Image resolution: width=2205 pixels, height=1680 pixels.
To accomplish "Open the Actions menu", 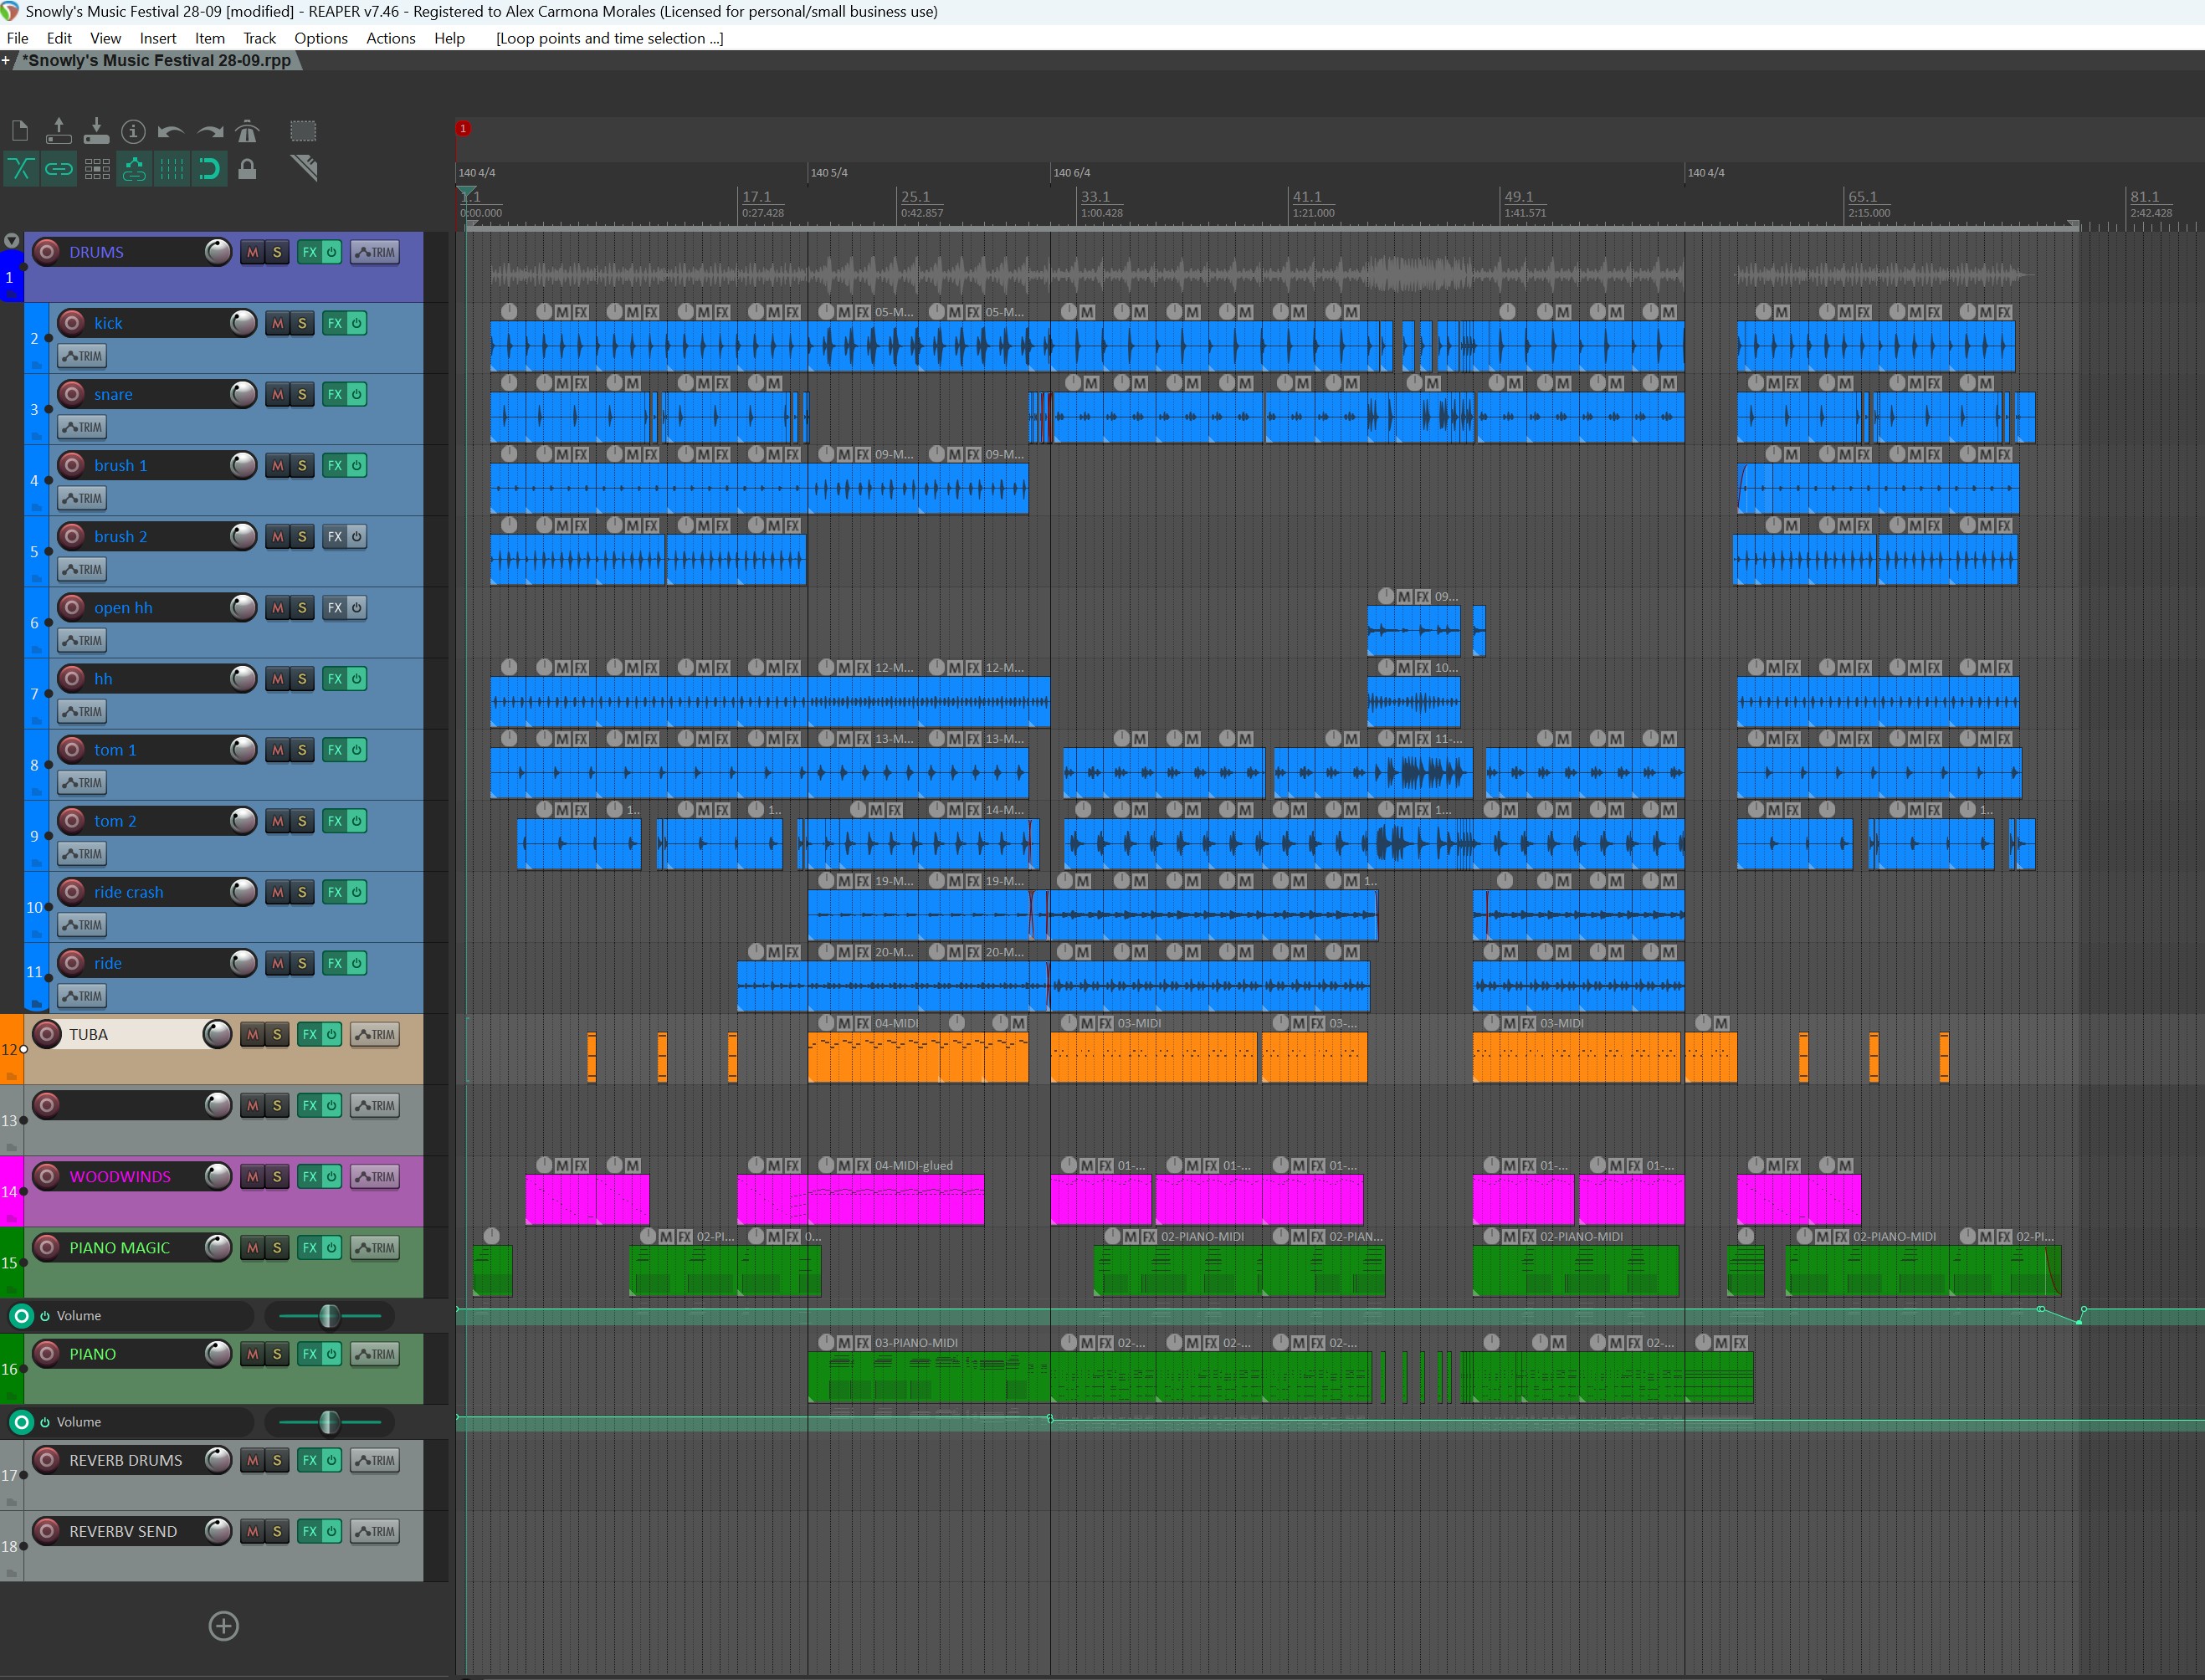I will [x=390, y=38].
